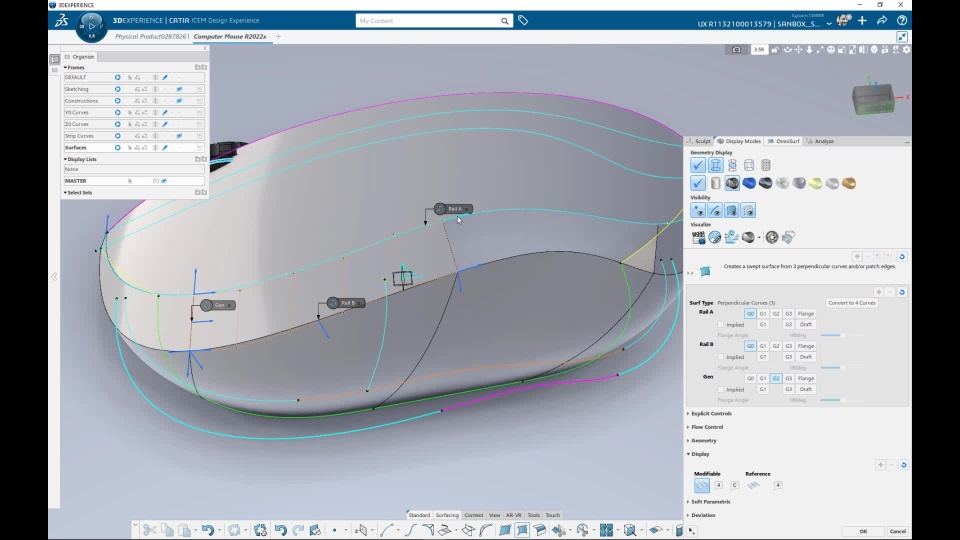Toggle the Gen Implied checkbox
This screenshot has height=540, width=960.
[721, 389]
